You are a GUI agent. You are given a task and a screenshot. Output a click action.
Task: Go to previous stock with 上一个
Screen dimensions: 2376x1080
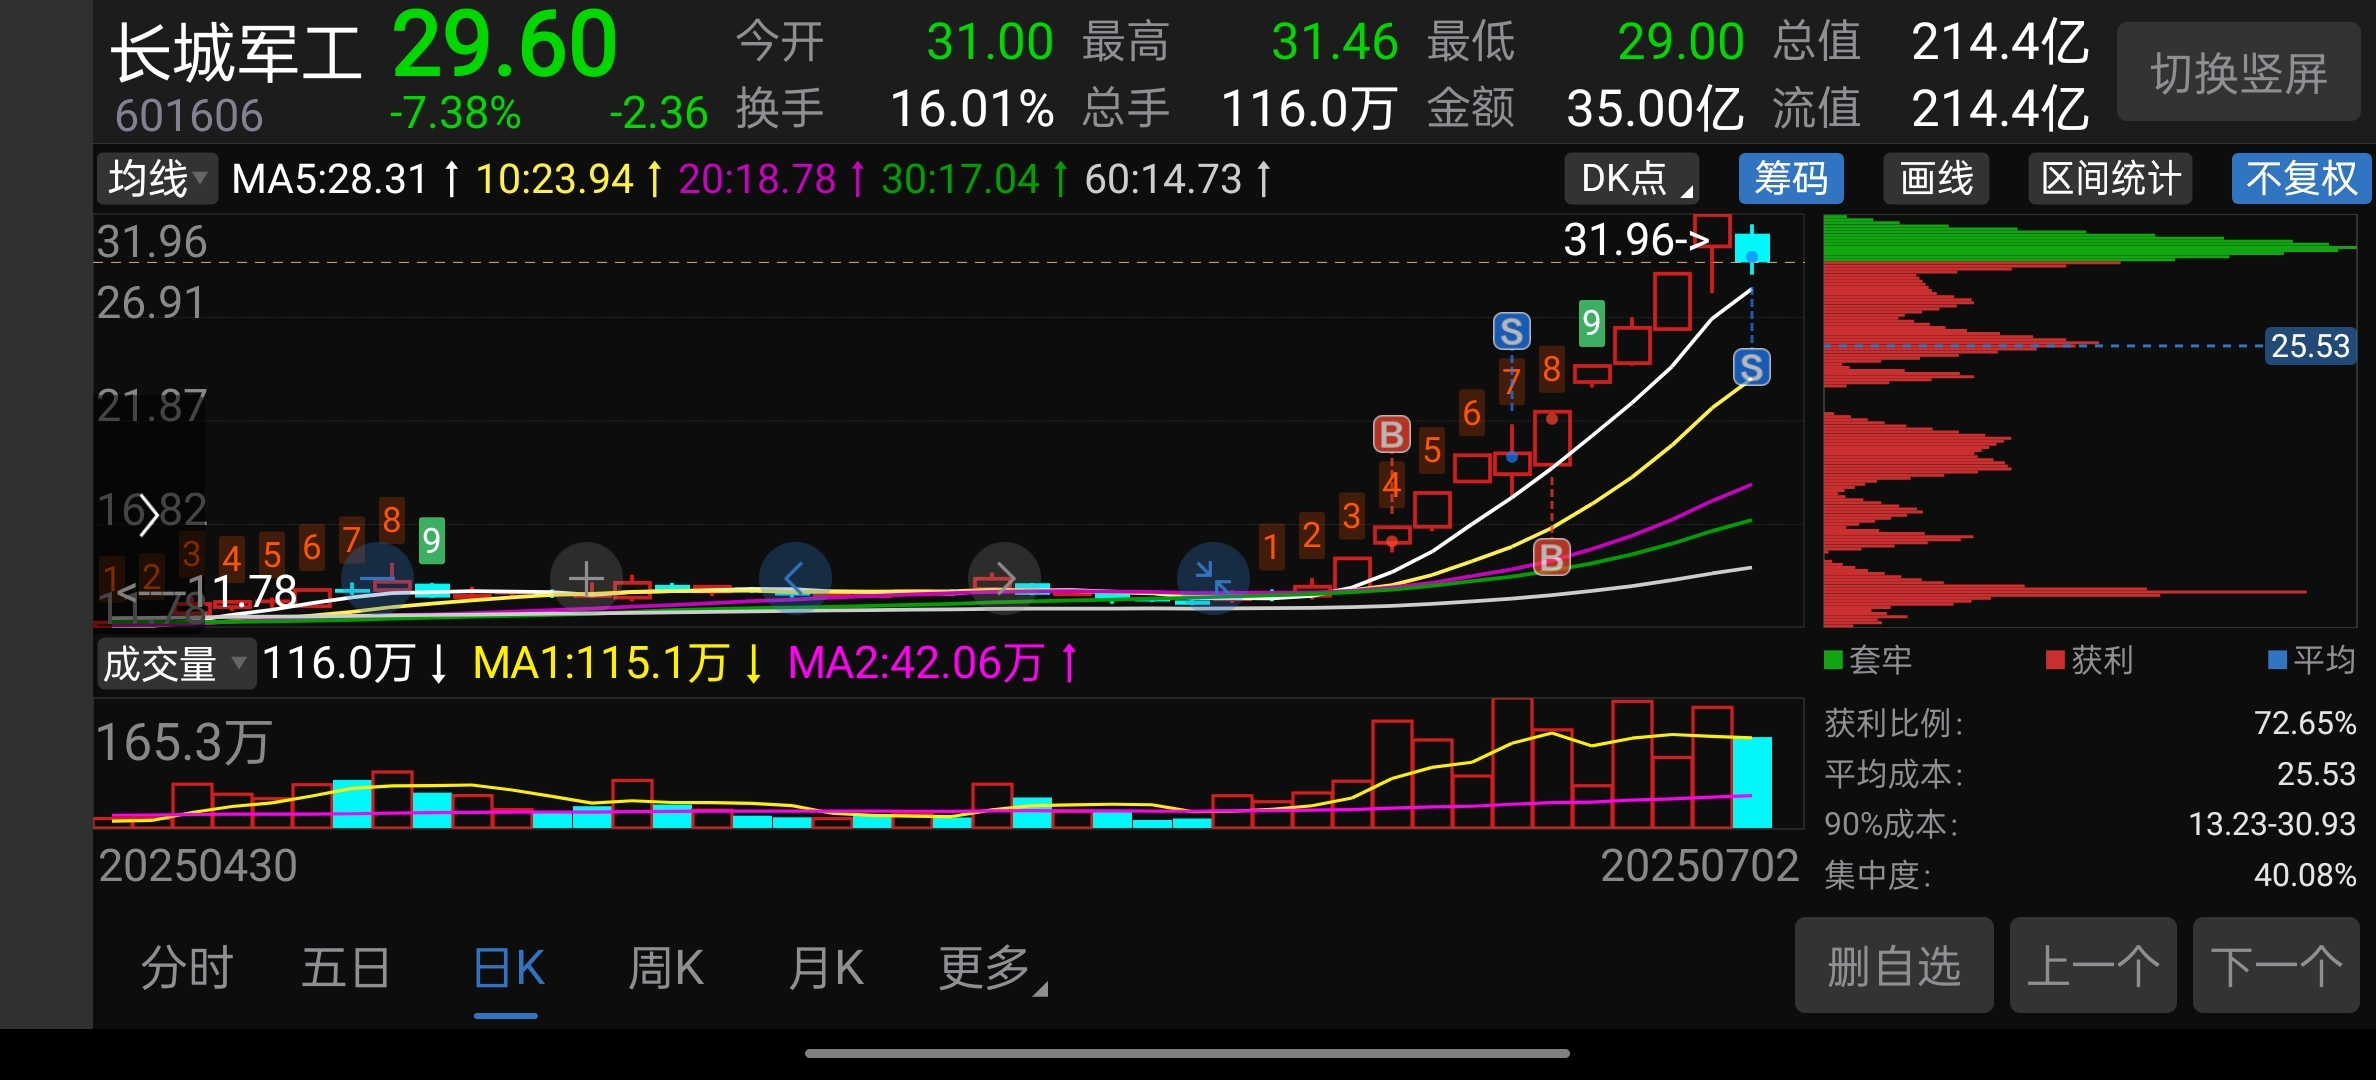(x=2093, y=966)
